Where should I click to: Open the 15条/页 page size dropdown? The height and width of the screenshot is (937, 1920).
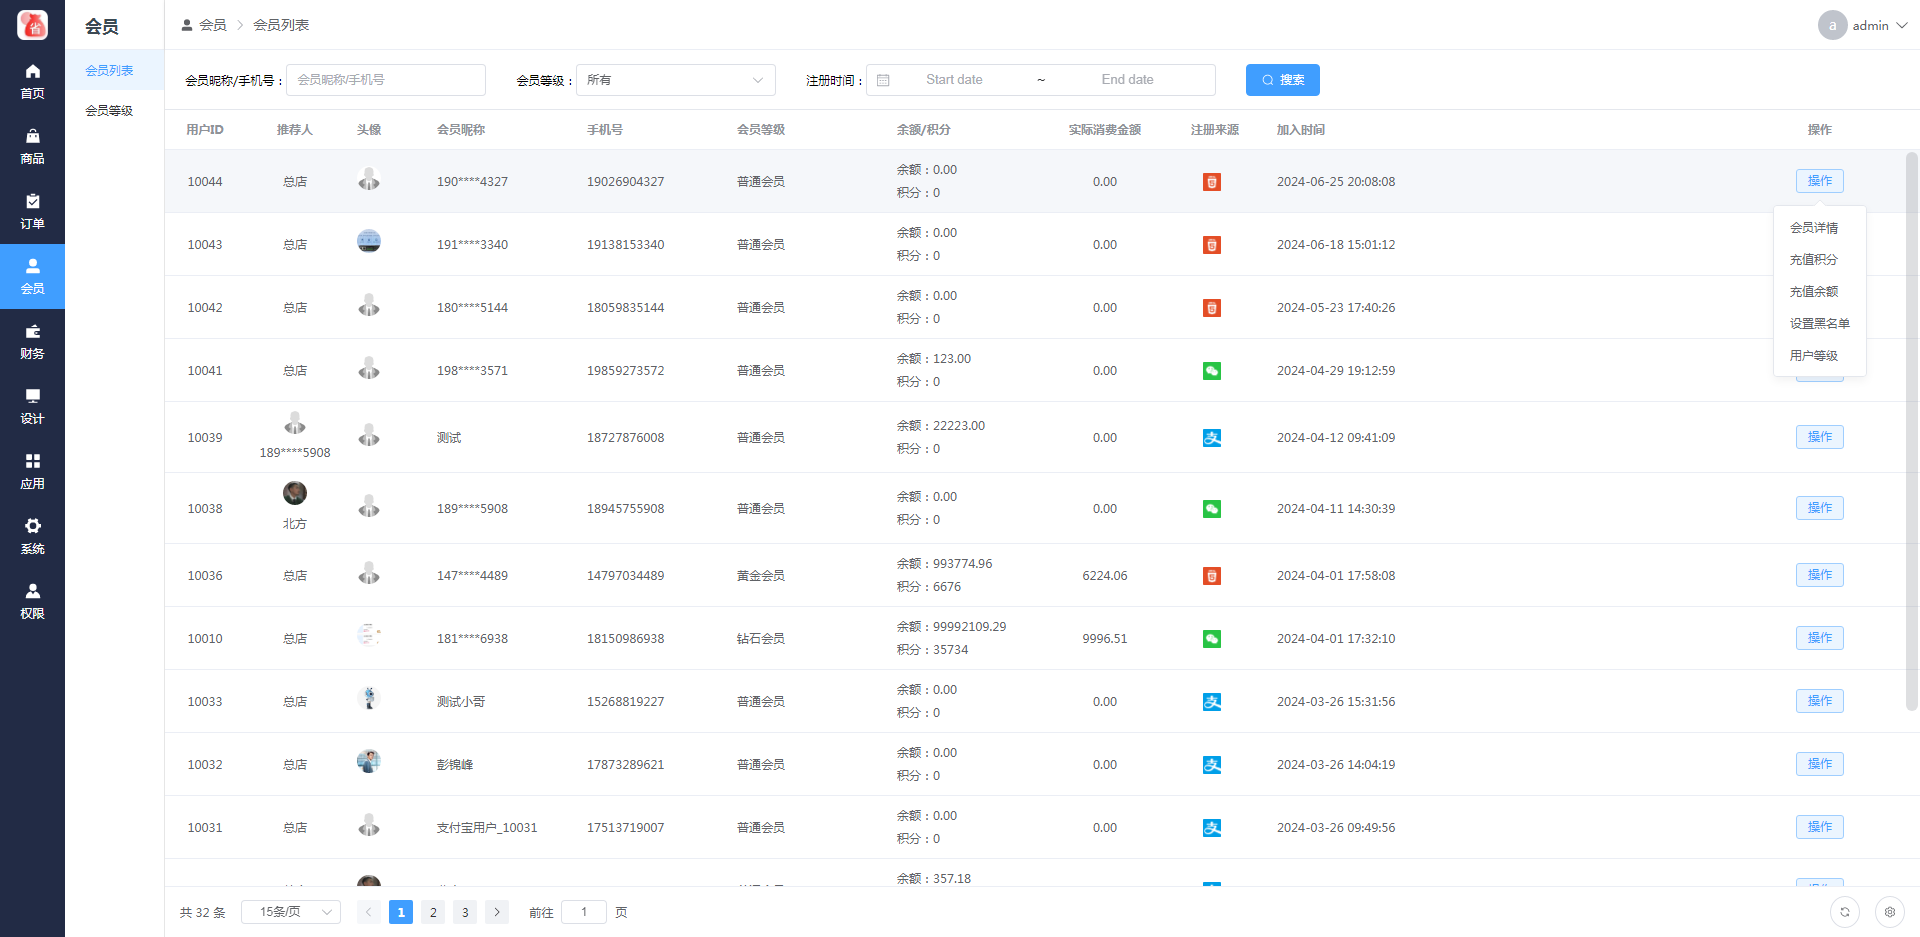coord(290,912)
